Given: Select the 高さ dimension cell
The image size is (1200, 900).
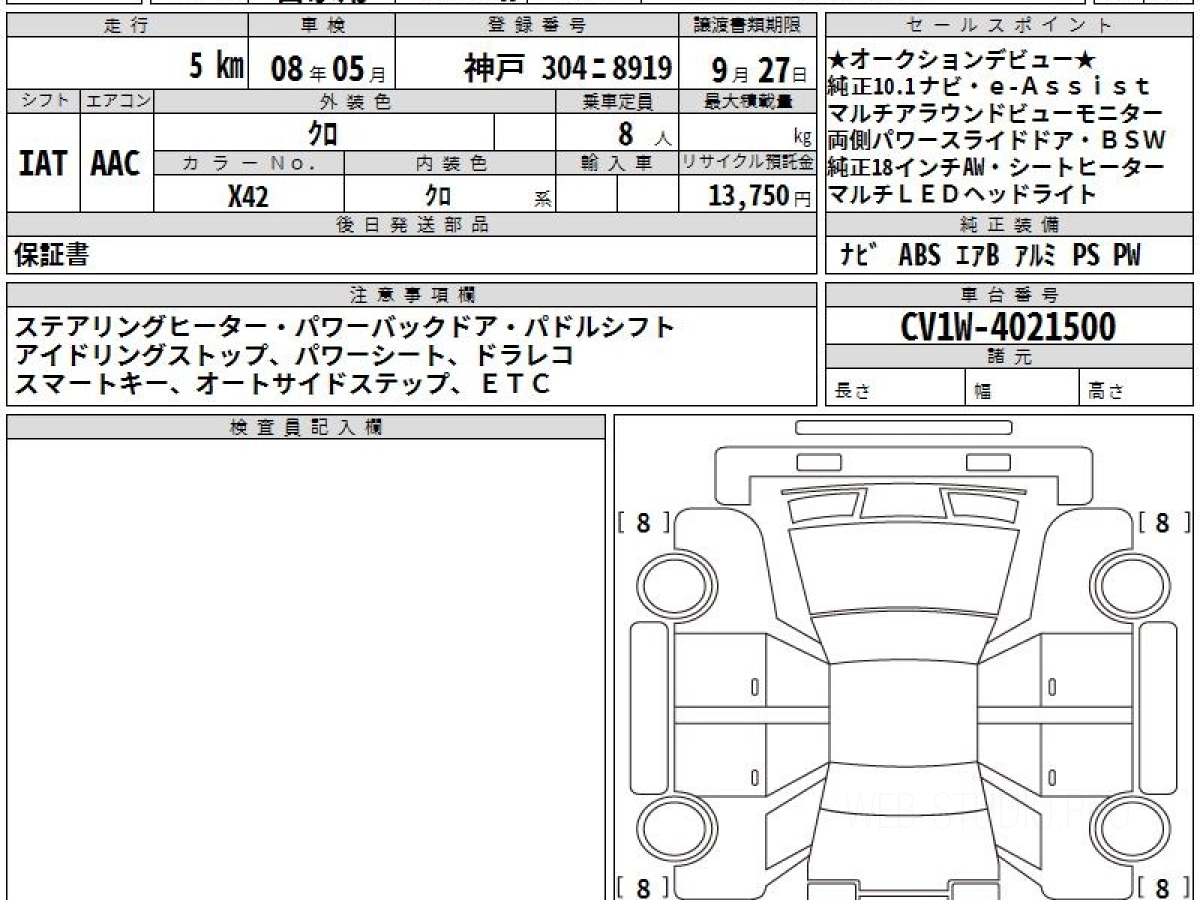Looking at the screenshot, I should (1136, 388).
